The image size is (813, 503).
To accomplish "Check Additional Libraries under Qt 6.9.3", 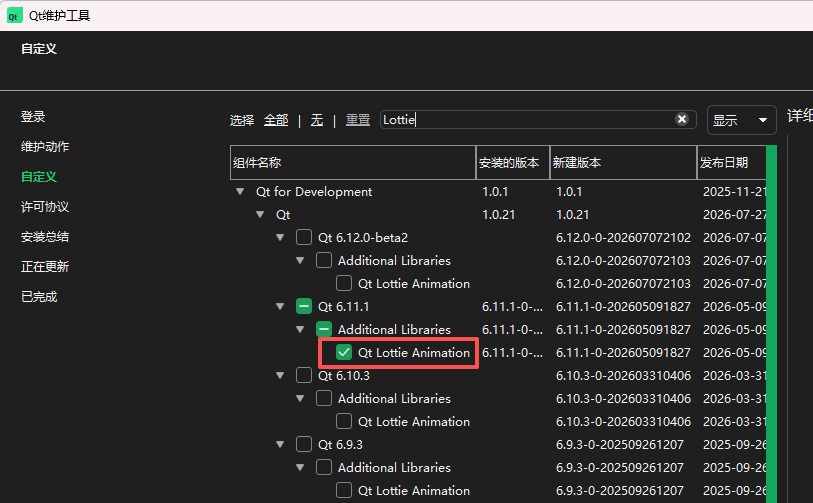I will coord(324,467).
